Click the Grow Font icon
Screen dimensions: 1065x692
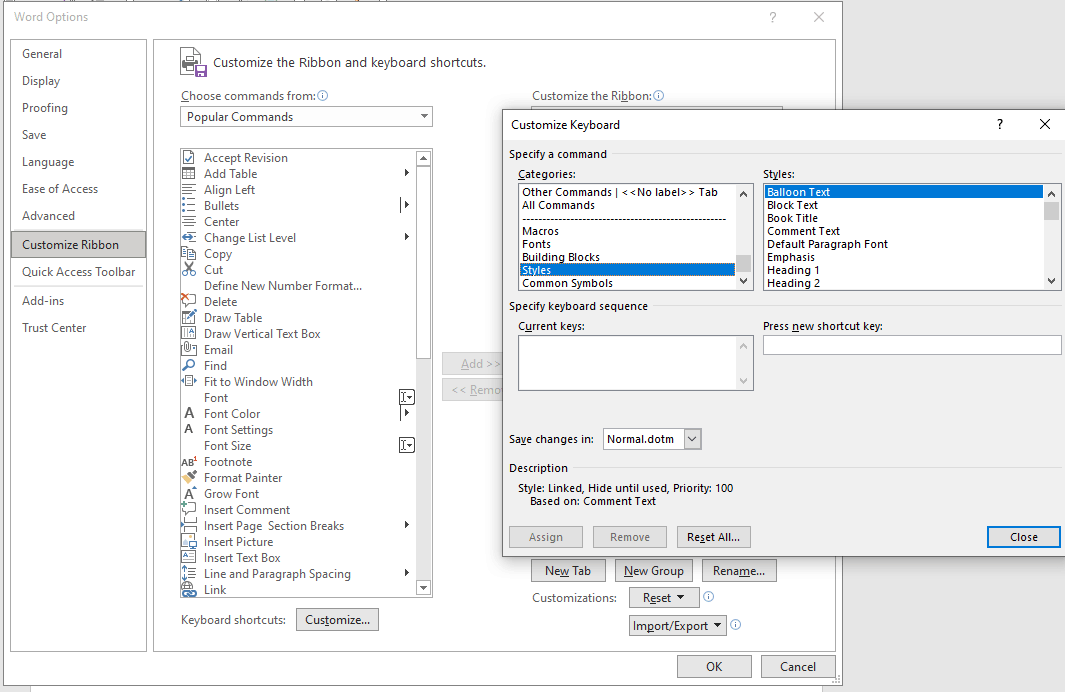(189, 494)
